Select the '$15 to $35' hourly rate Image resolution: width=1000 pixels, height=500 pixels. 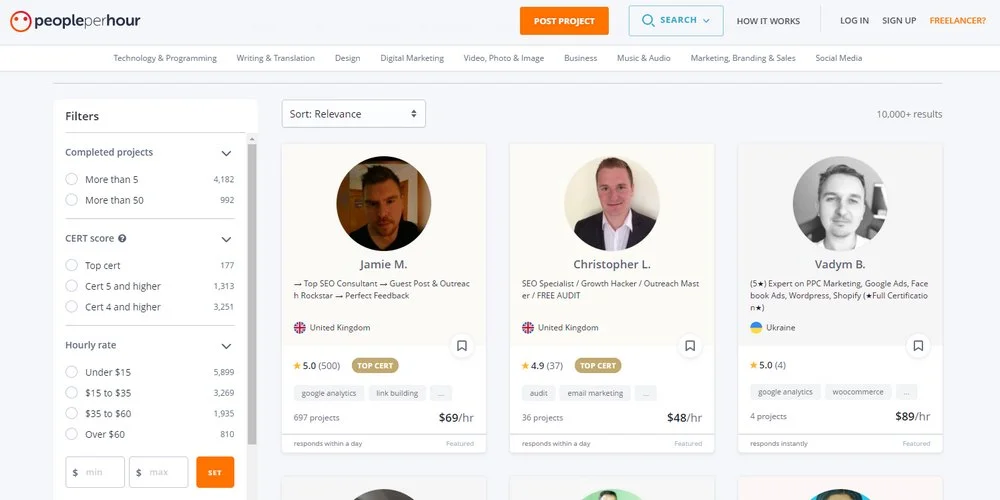[71, 393]
